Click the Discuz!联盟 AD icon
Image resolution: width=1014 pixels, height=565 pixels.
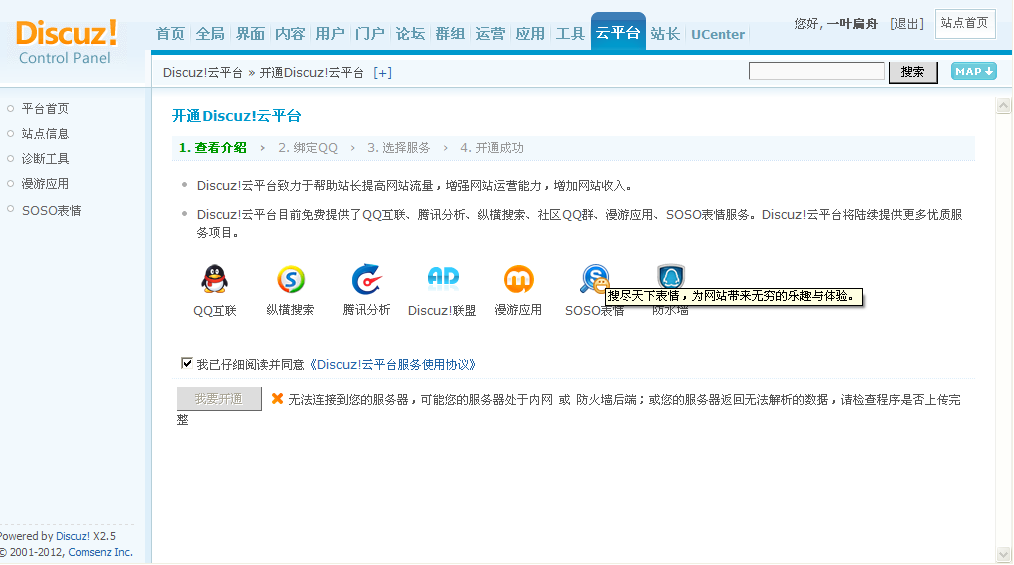[443, 278]
